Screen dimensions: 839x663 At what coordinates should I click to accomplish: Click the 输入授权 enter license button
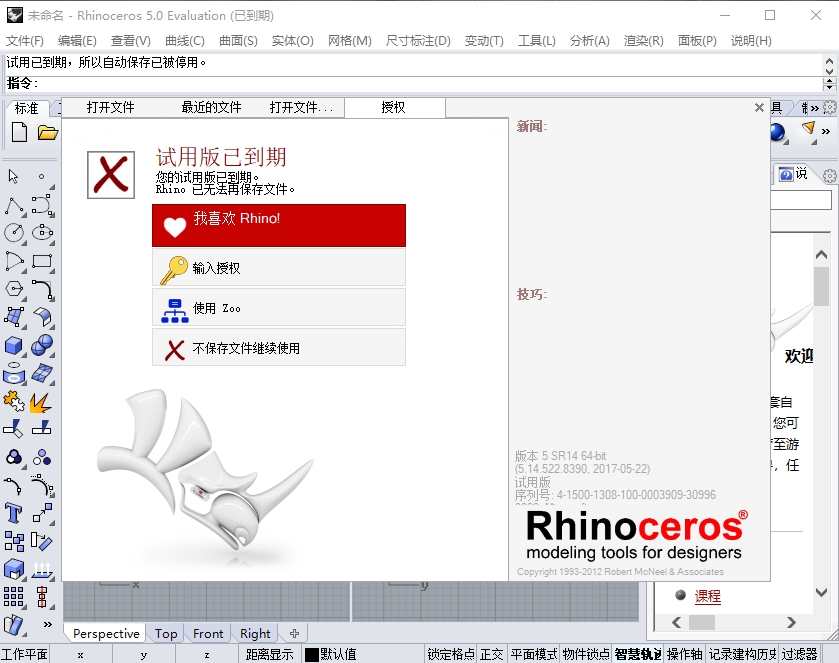tap(279, 268)
